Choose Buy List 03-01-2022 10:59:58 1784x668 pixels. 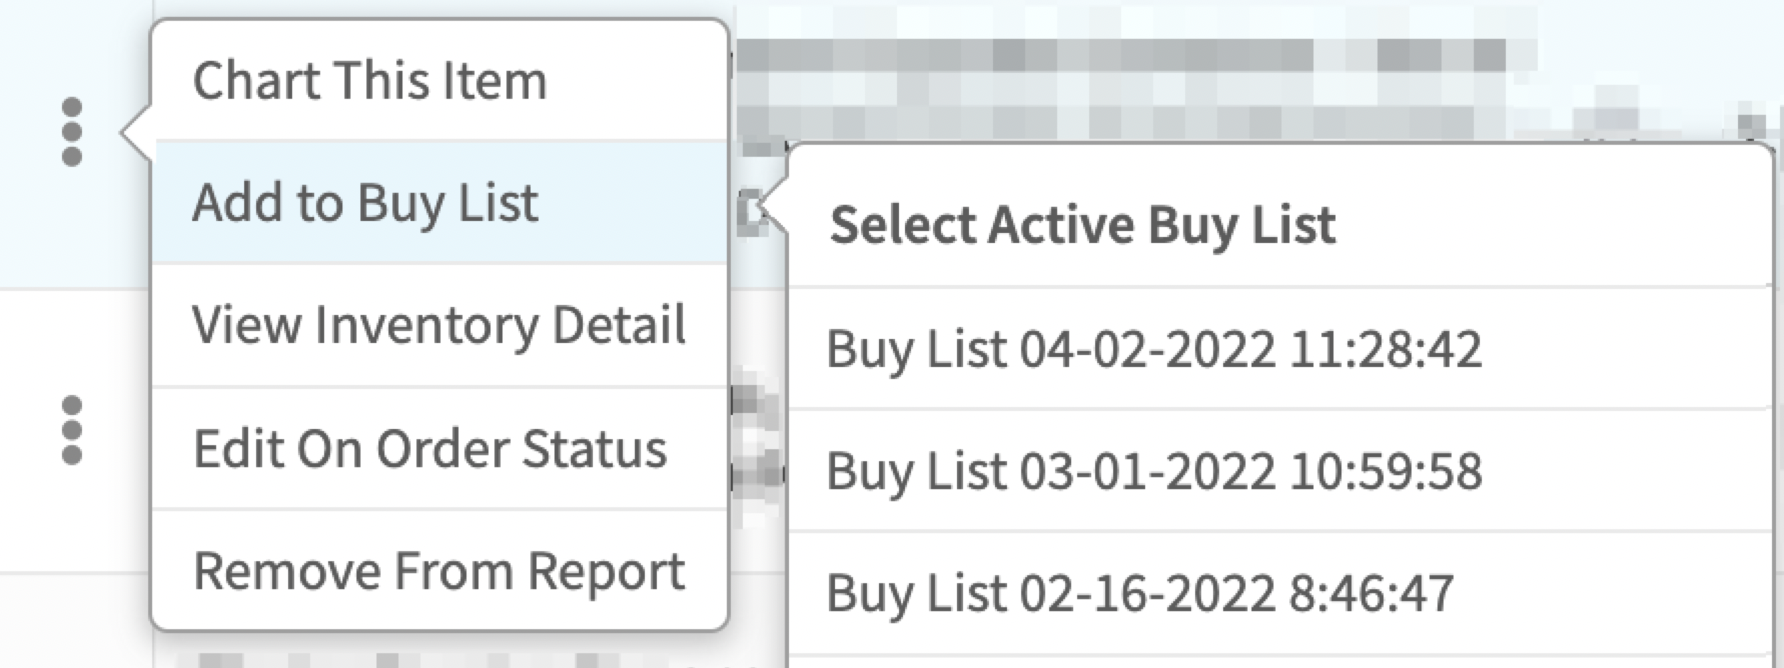pyautogui.click(x=1154, y=471)
